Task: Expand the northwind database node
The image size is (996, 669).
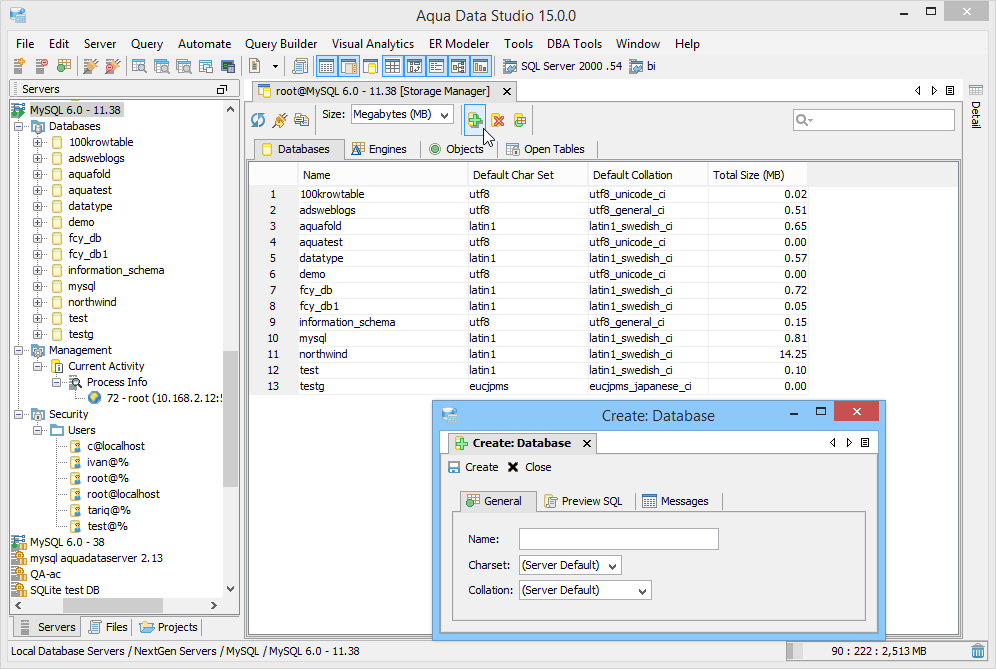Action: tap(37, 302)
